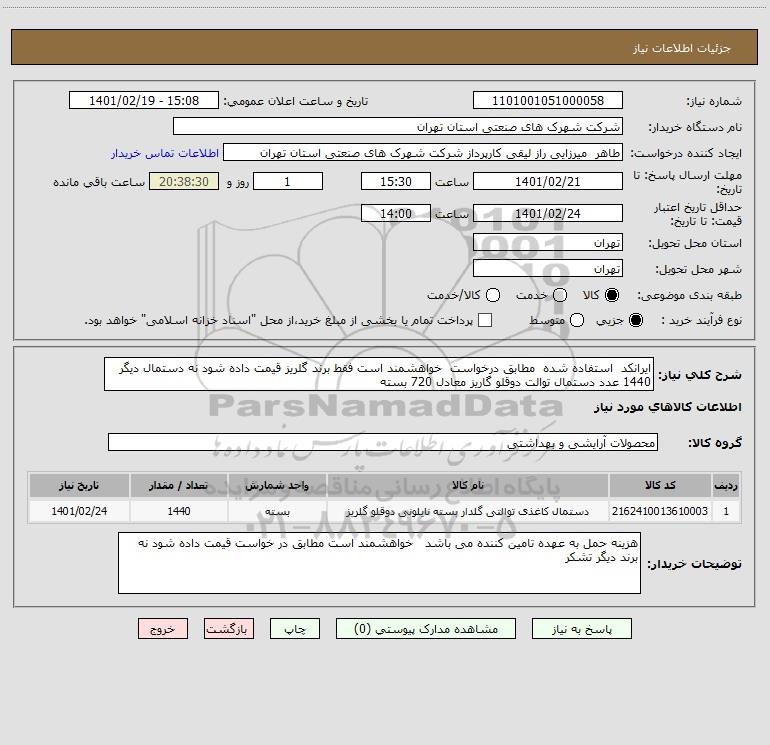This screenshot has height=745, width=770.
Task: Click the row number 1 cell
Action: [x=726, y=511]
